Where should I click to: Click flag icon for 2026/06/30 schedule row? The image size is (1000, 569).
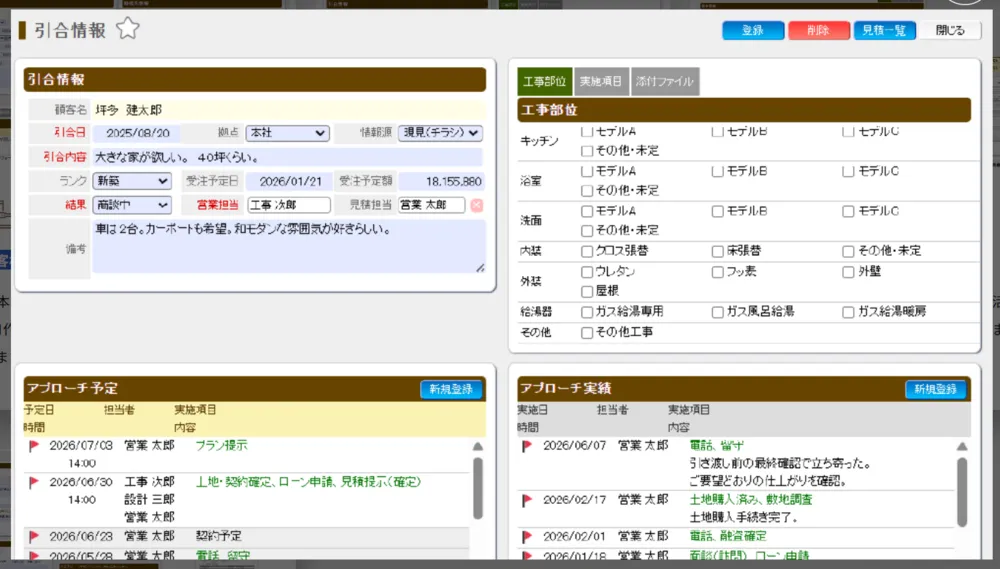pos(34,482)
